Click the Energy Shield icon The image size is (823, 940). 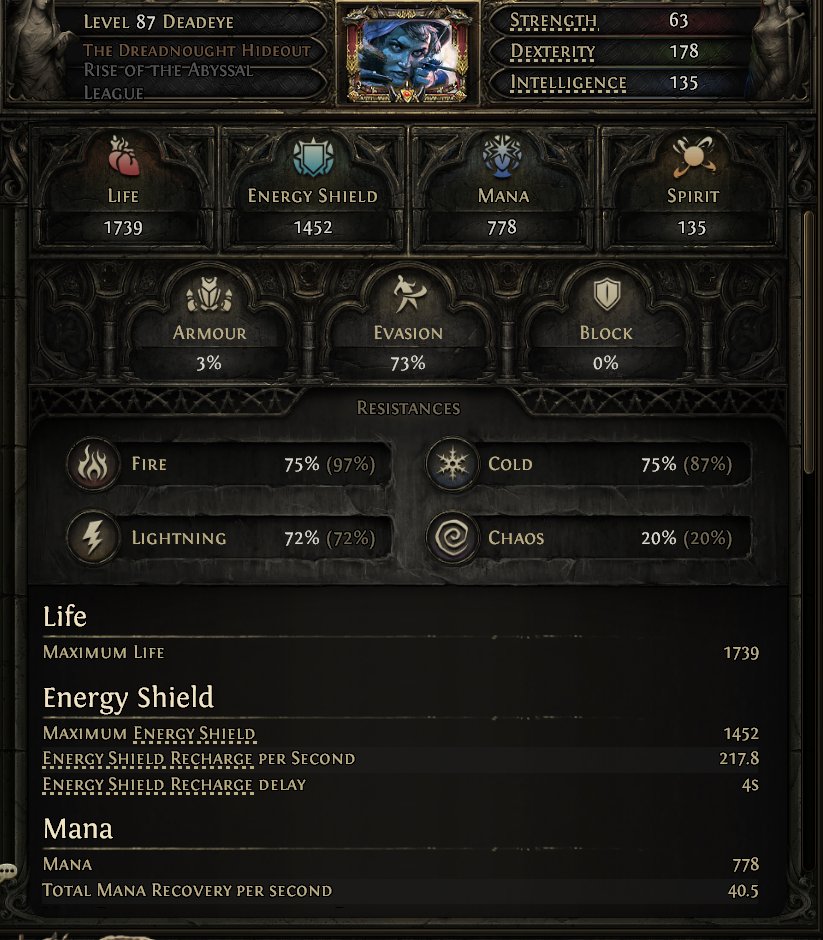pos(313,158)
